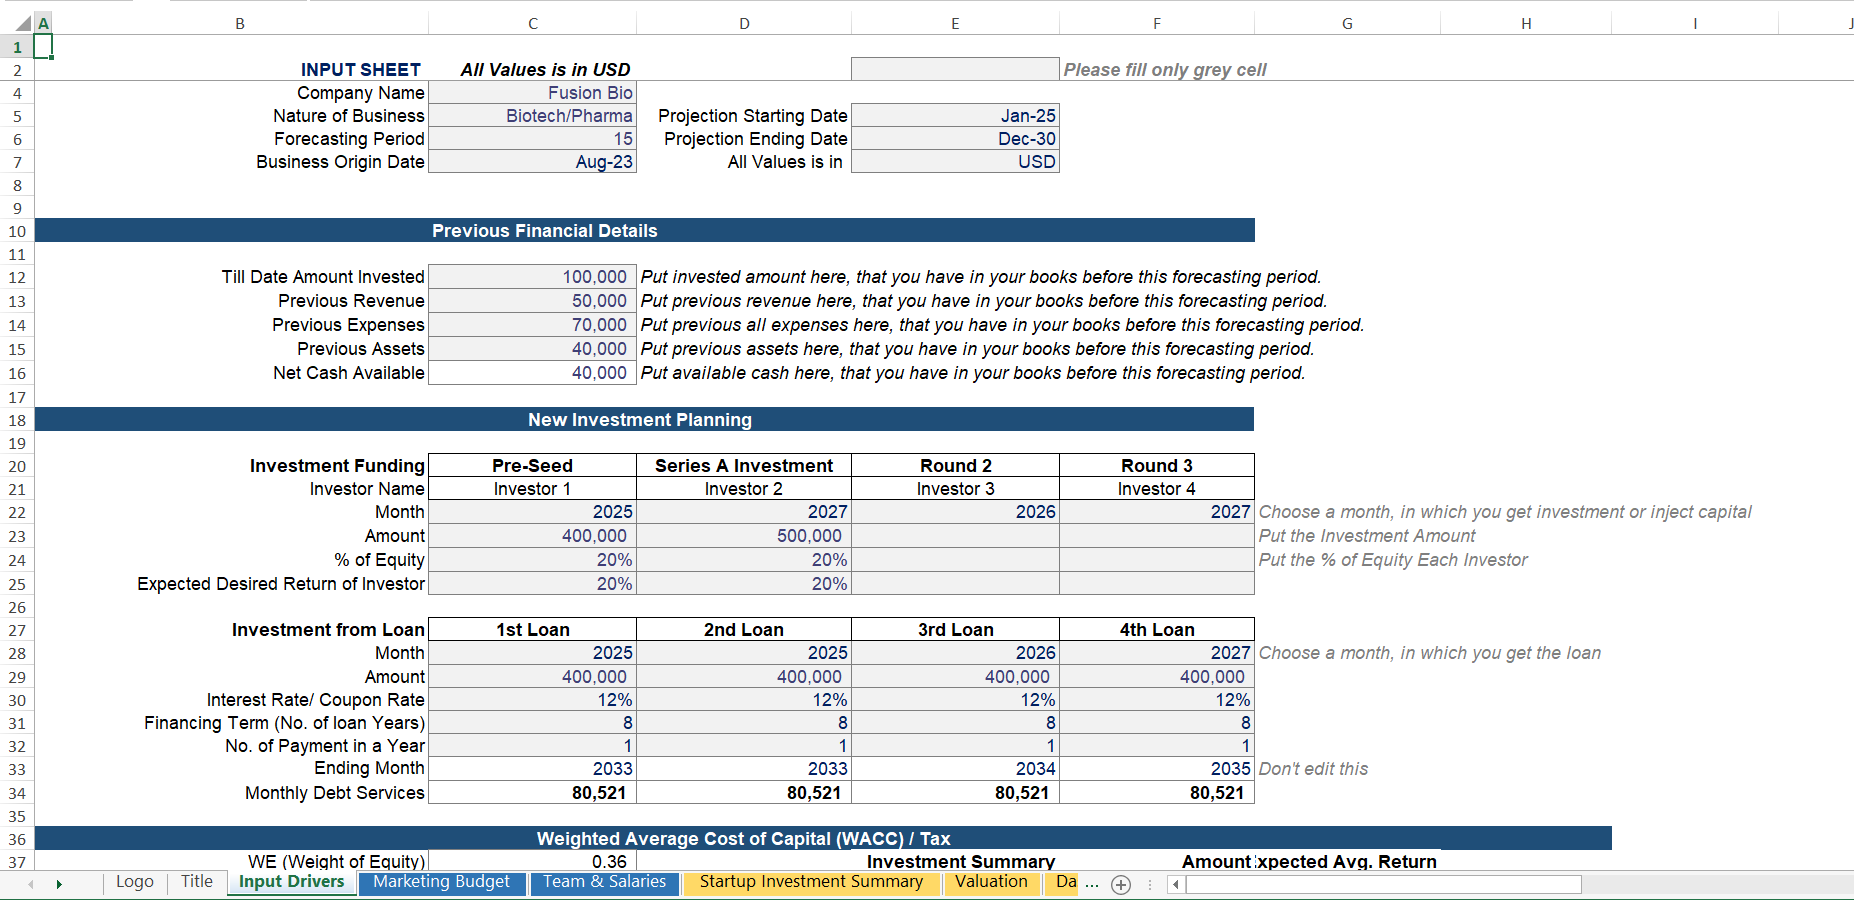Click the Round 2 header cell
Viewport: 1854px width, 900px height.
[955, 466]
